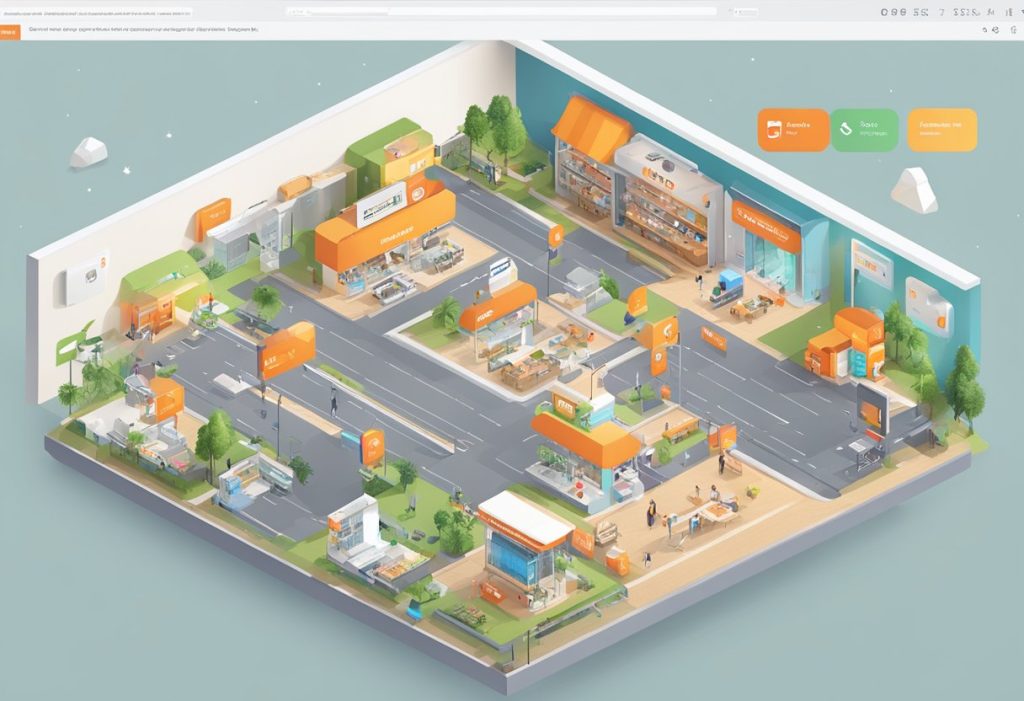
Task: Click the white card panel on the teal wall
Action: coord(928,304)
